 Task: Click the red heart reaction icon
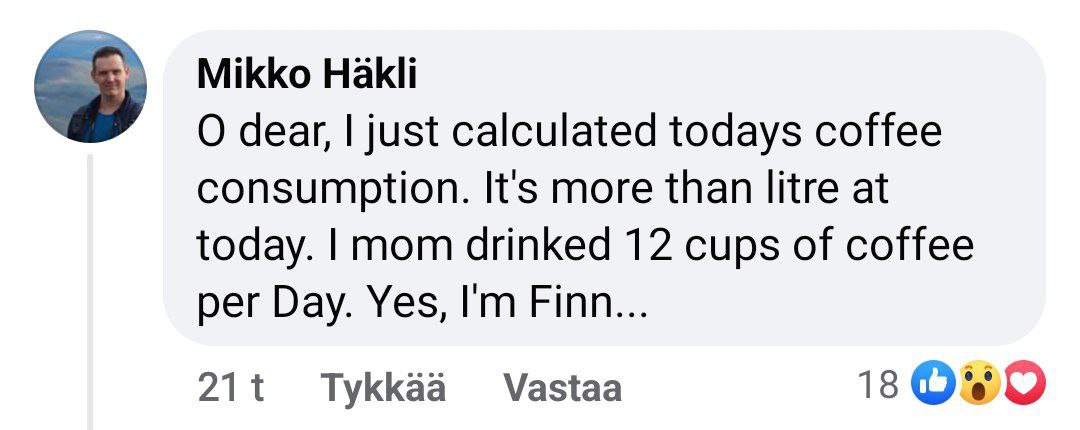tap(1023, 384)
